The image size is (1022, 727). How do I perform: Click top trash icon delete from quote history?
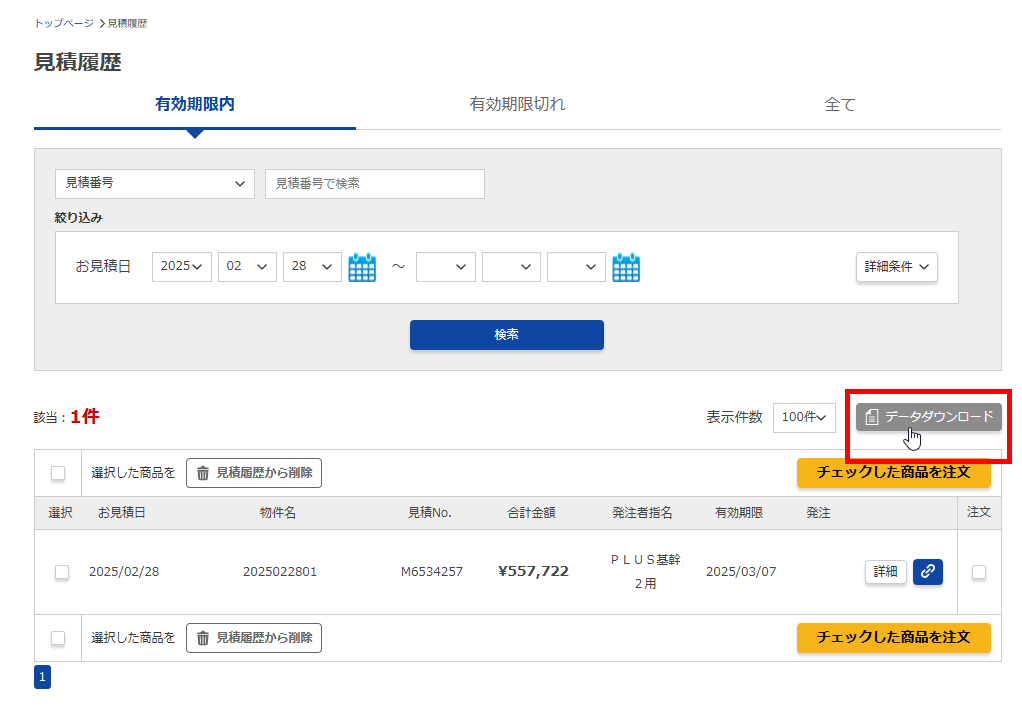pos(254,473)
